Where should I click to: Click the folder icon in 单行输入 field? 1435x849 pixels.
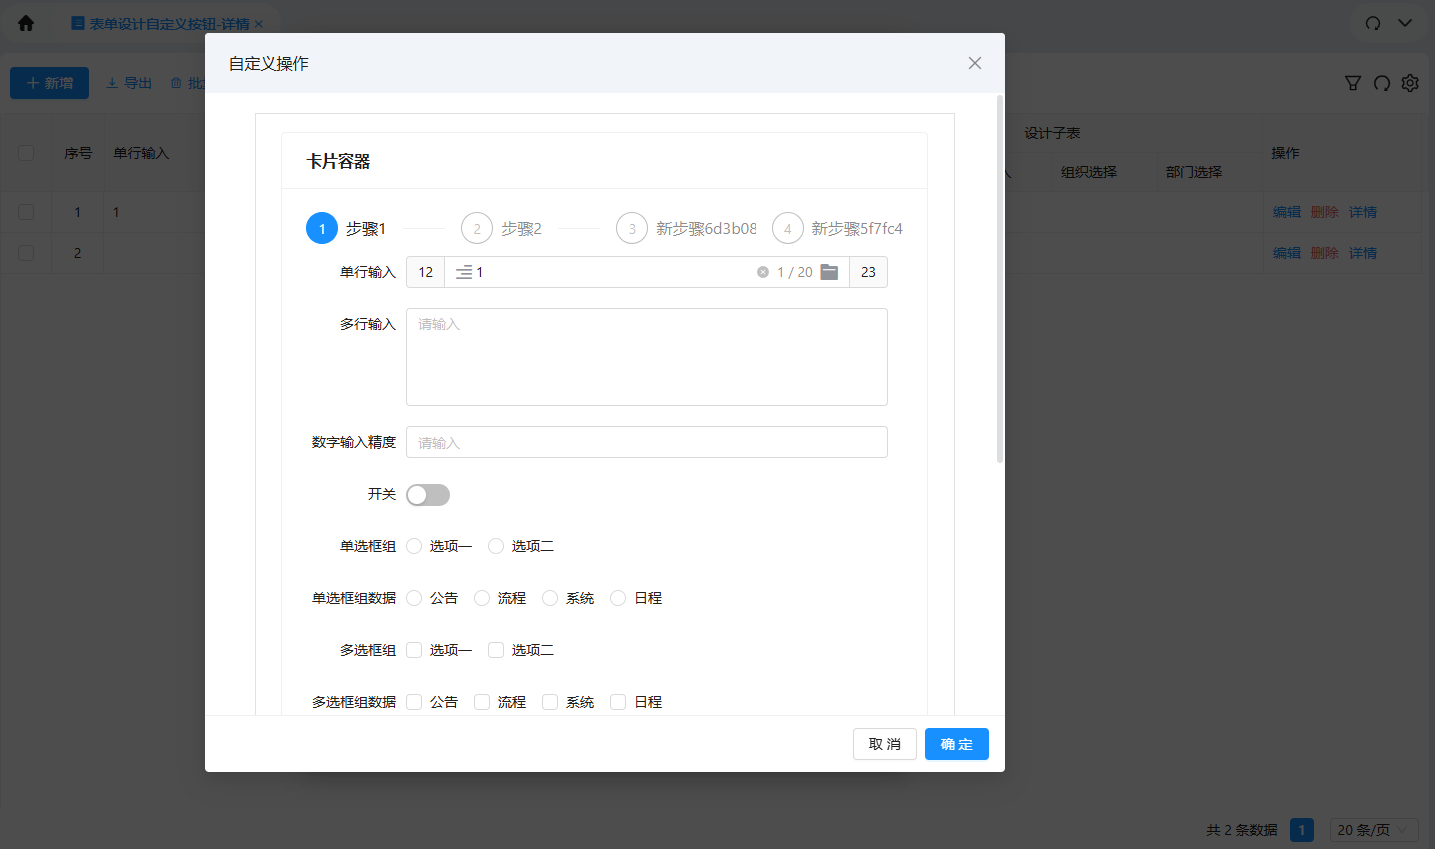829,272
